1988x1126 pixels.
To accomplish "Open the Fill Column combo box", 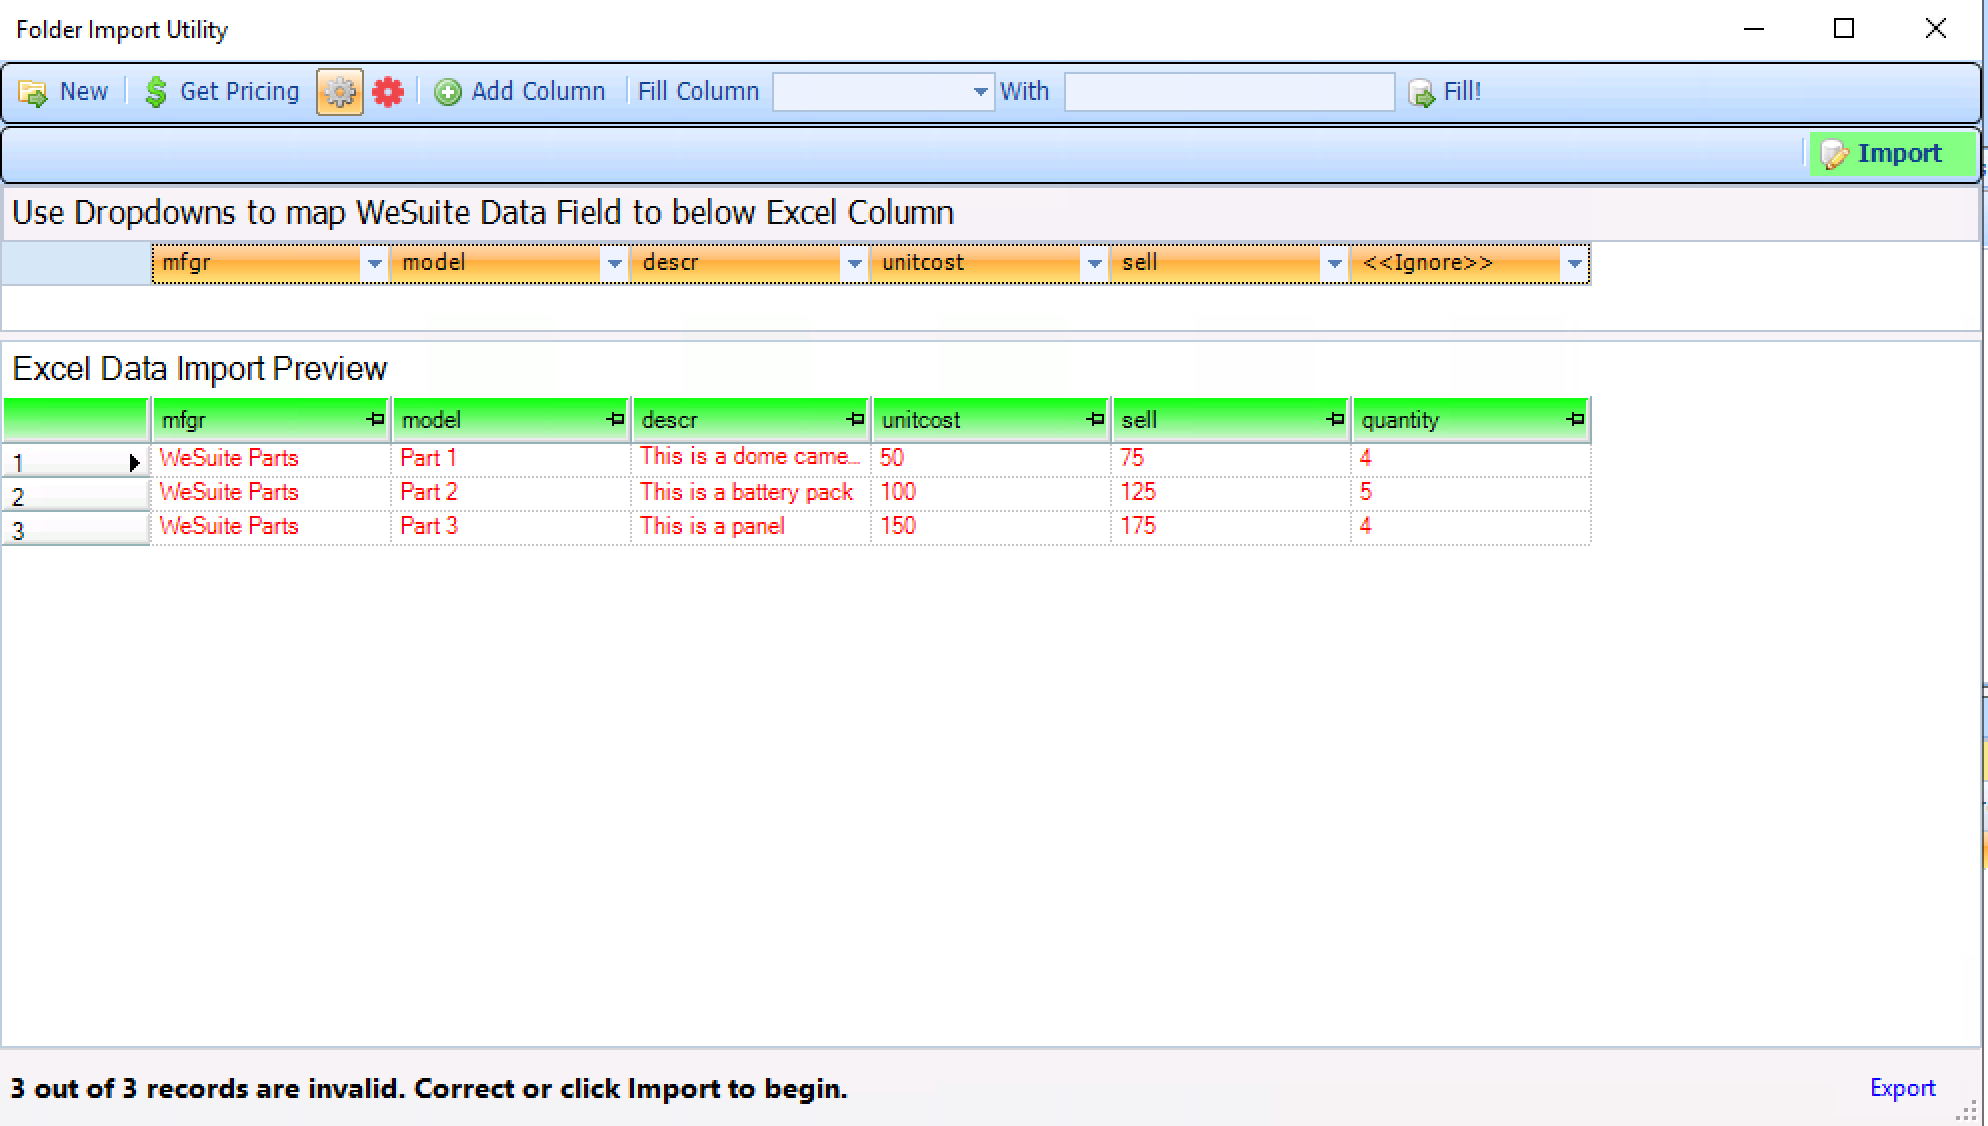I will tap(883, 92).
